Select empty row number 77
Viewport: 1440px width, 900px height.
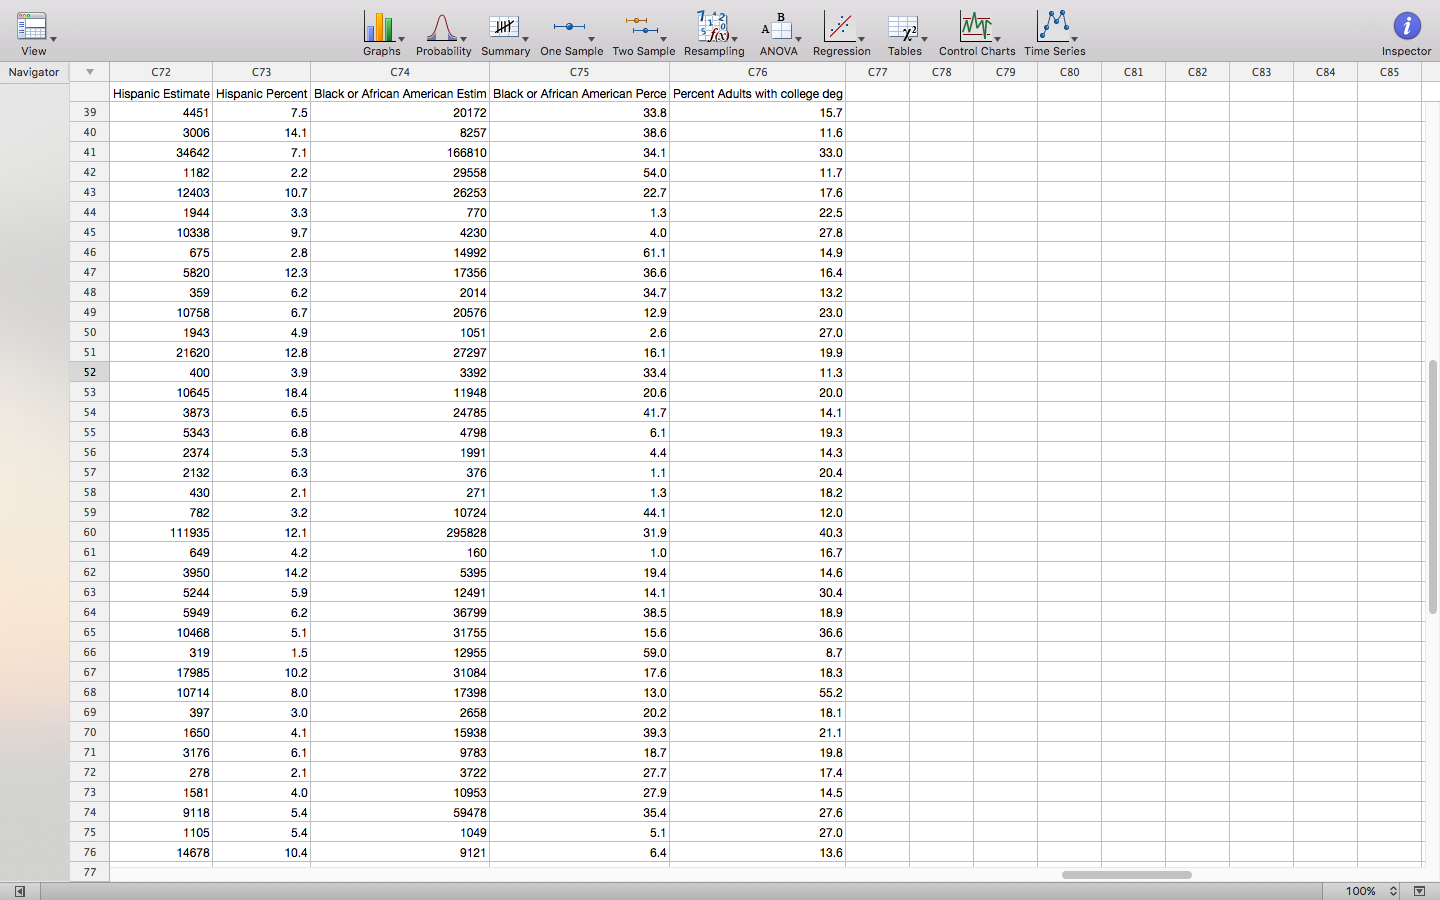[90, 872]
